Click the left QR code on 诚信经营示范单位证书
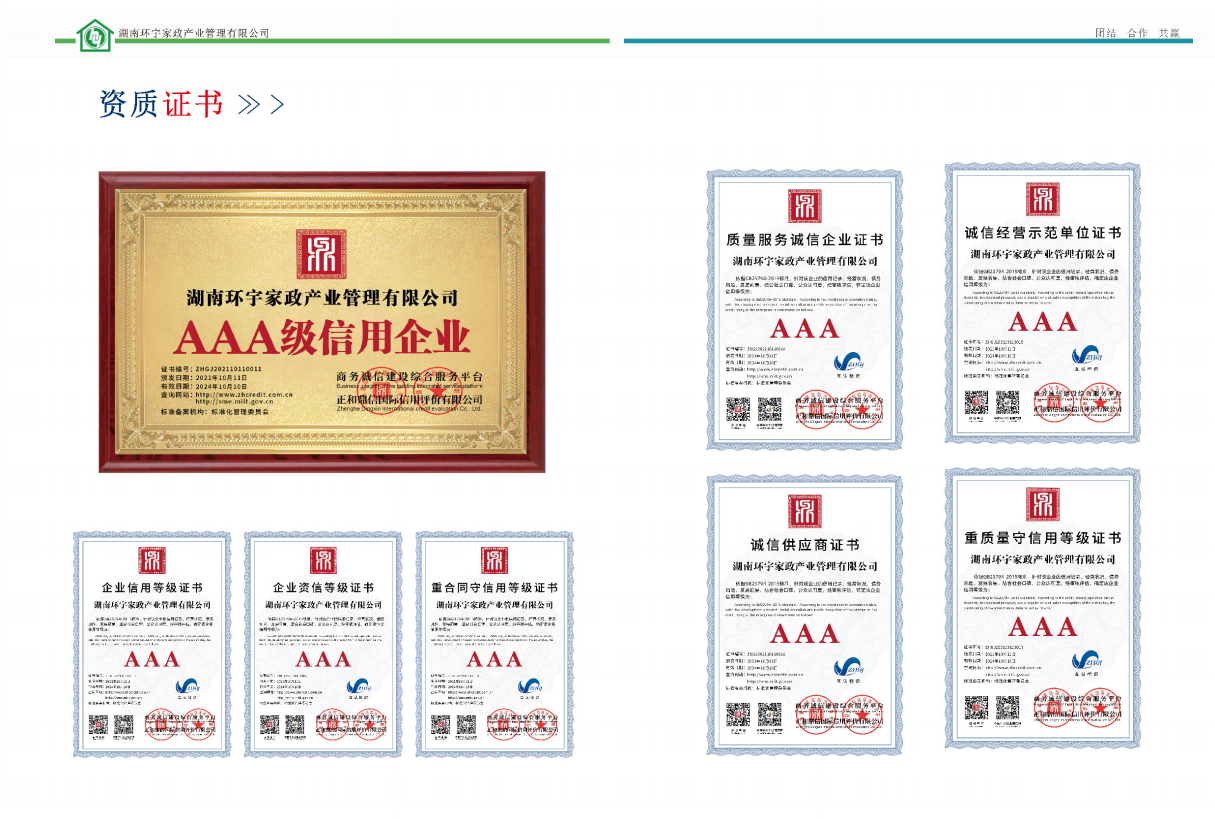This screenshot has width=1215, height=819. tap(977, 402)
